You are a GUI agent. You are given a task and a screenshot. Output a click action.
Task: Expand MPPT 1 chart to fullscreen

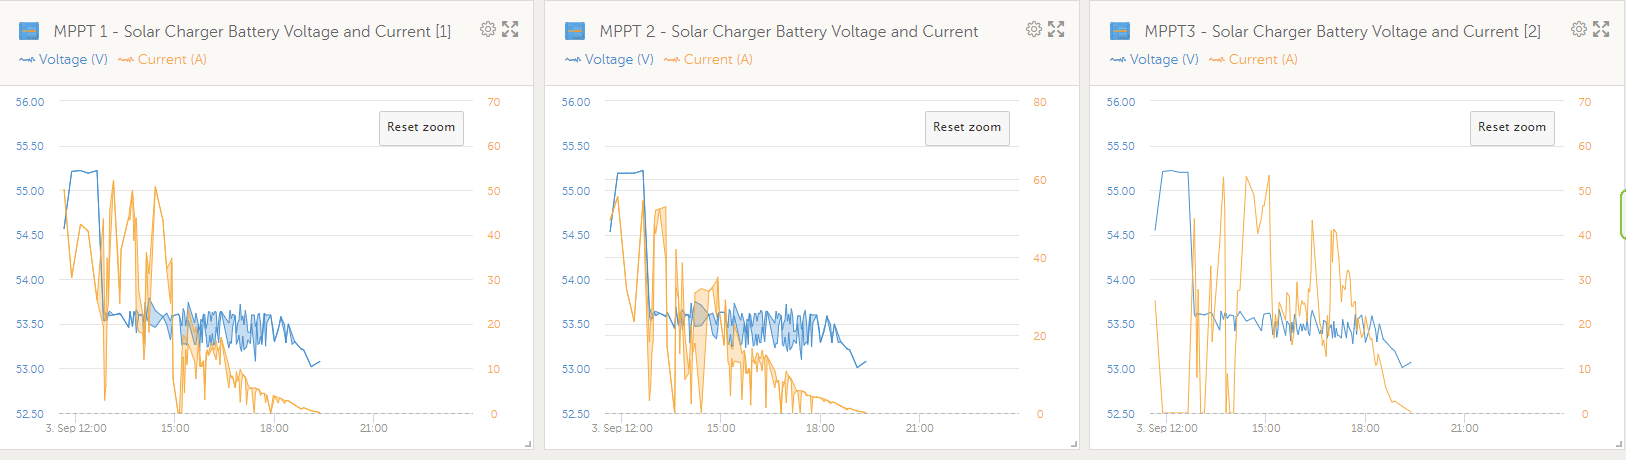pos(510,29)
